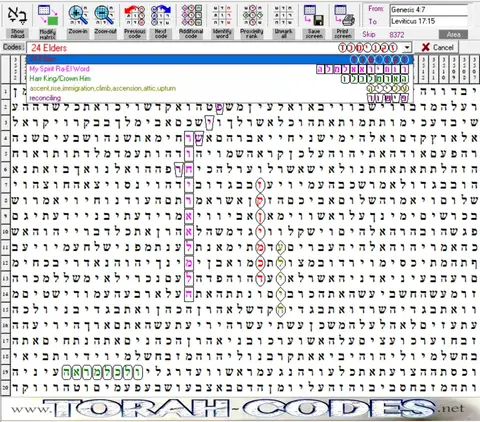The image size is (480, 422).
Task: Click purple boxed letter in row 2
Action: [x=219, y=107]
